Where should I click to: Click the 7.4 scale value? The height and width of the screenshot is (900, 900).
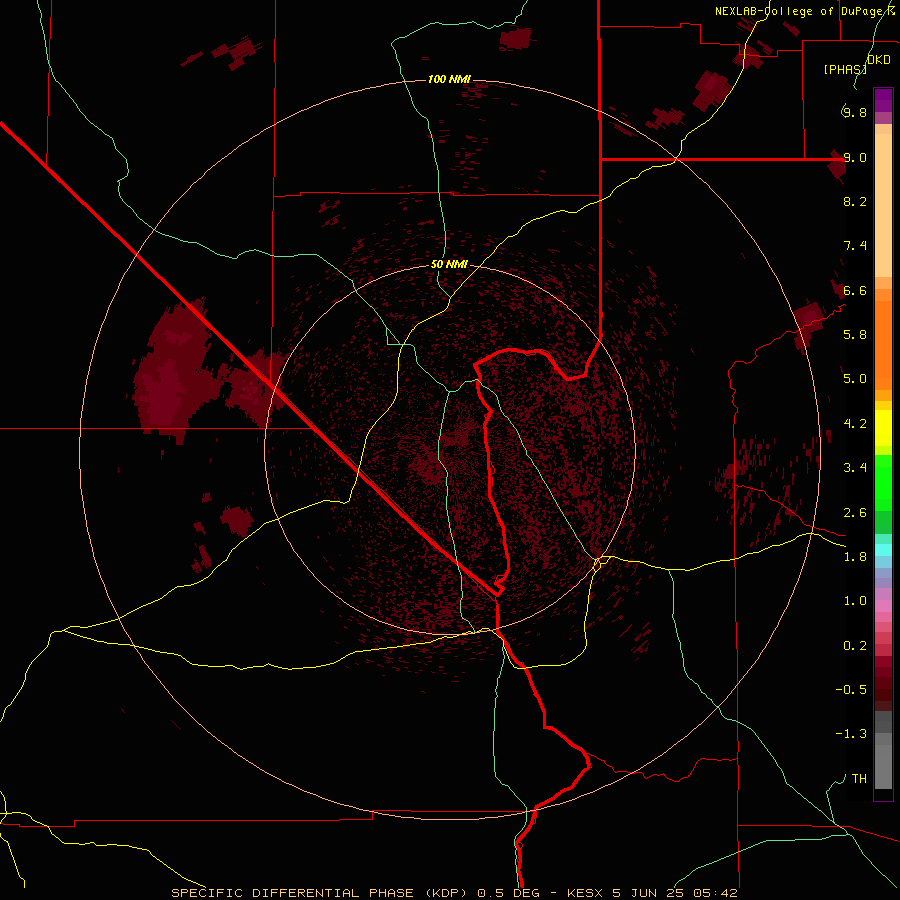point(855,246)
